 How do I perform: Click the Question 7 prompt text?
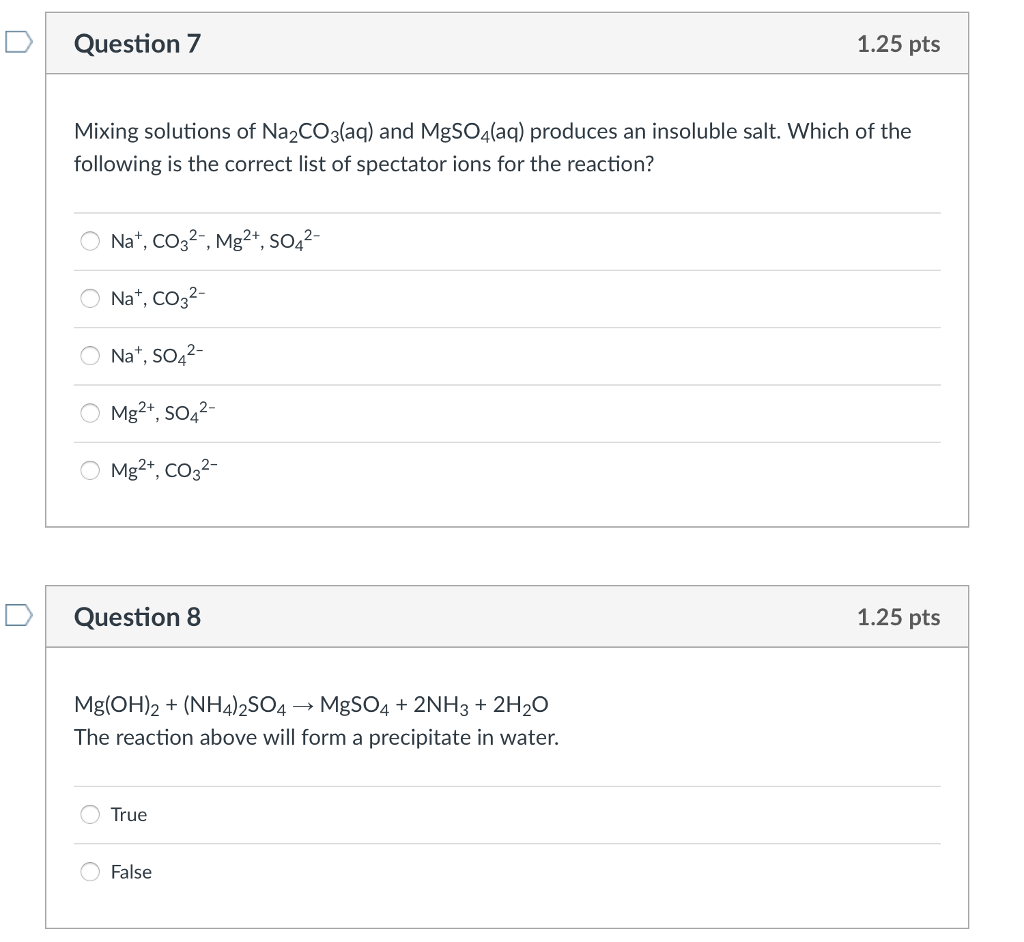click(x=492, y=146)
